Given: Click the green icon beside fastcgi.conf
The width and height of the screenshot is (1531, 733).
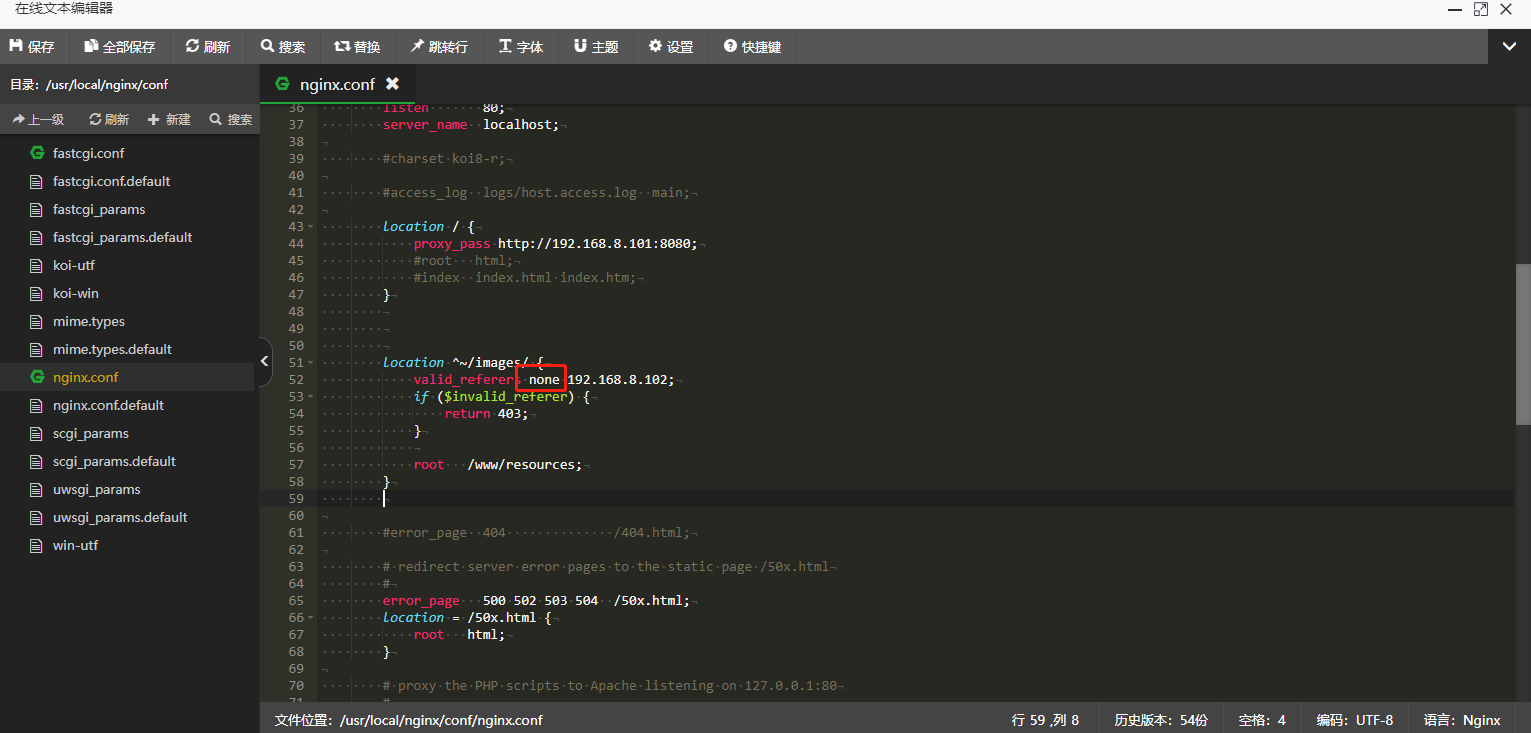Looking at the screenshot, I should click(37, 153).
